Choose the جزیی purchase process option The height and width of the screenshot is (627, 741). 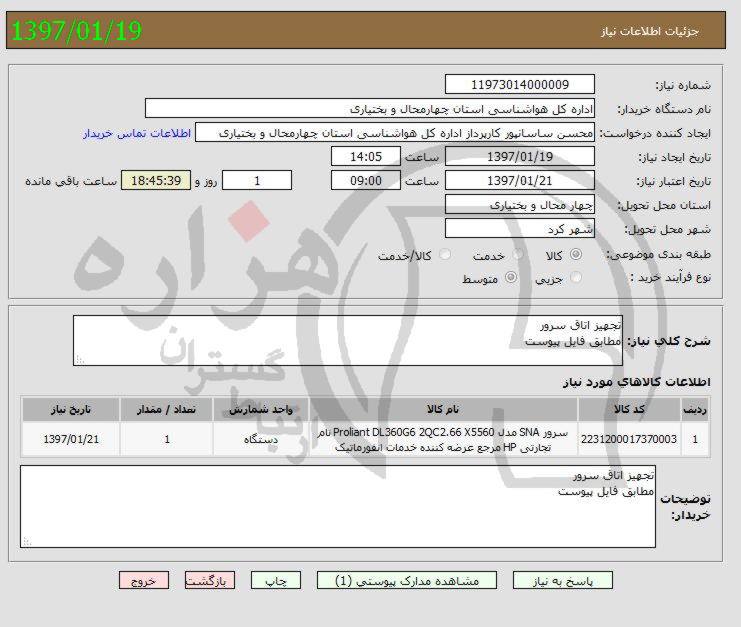(x=576, y=277)
